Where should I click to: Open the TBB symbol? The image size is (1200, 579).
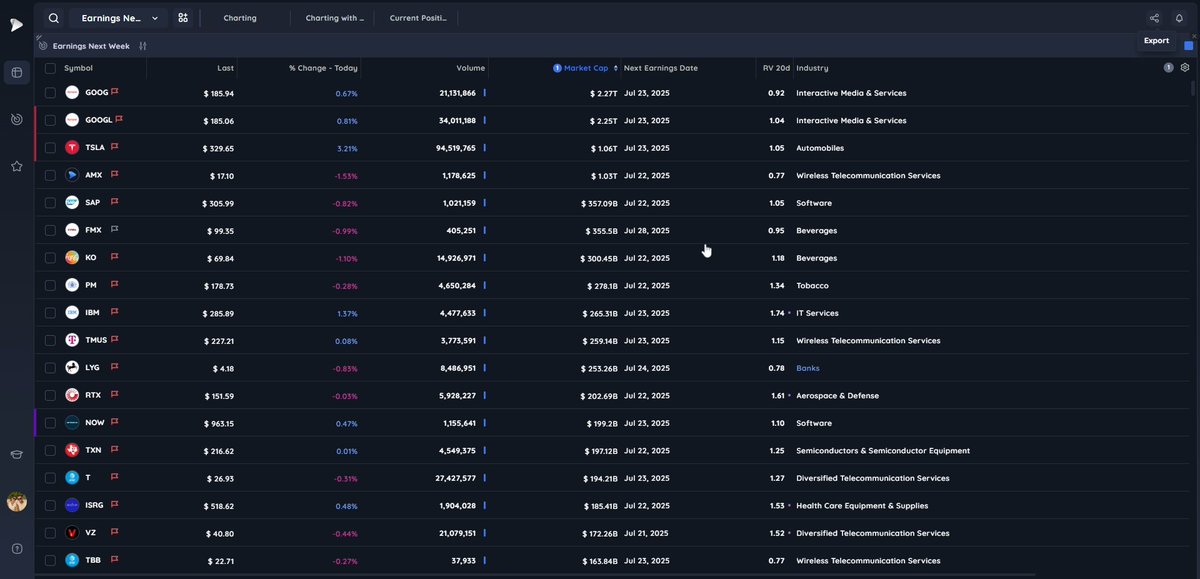coord(93,560)
